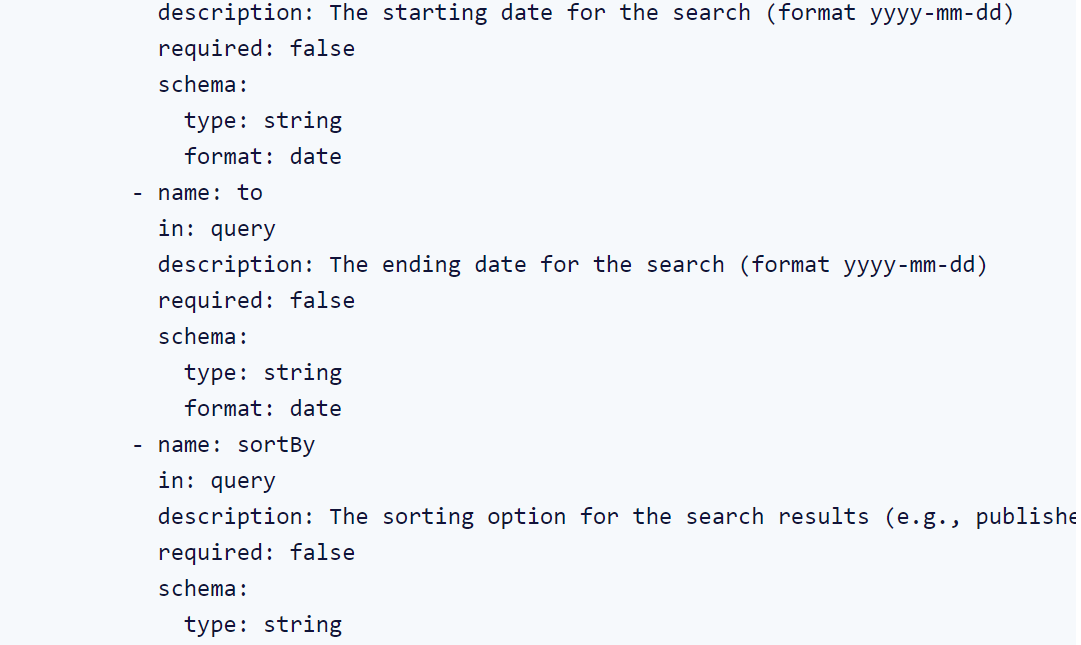Click "required: false" below the starting date description
The height and width of the screenshot is (645, 1081).
pyautogui.click(x=256, y=49)
